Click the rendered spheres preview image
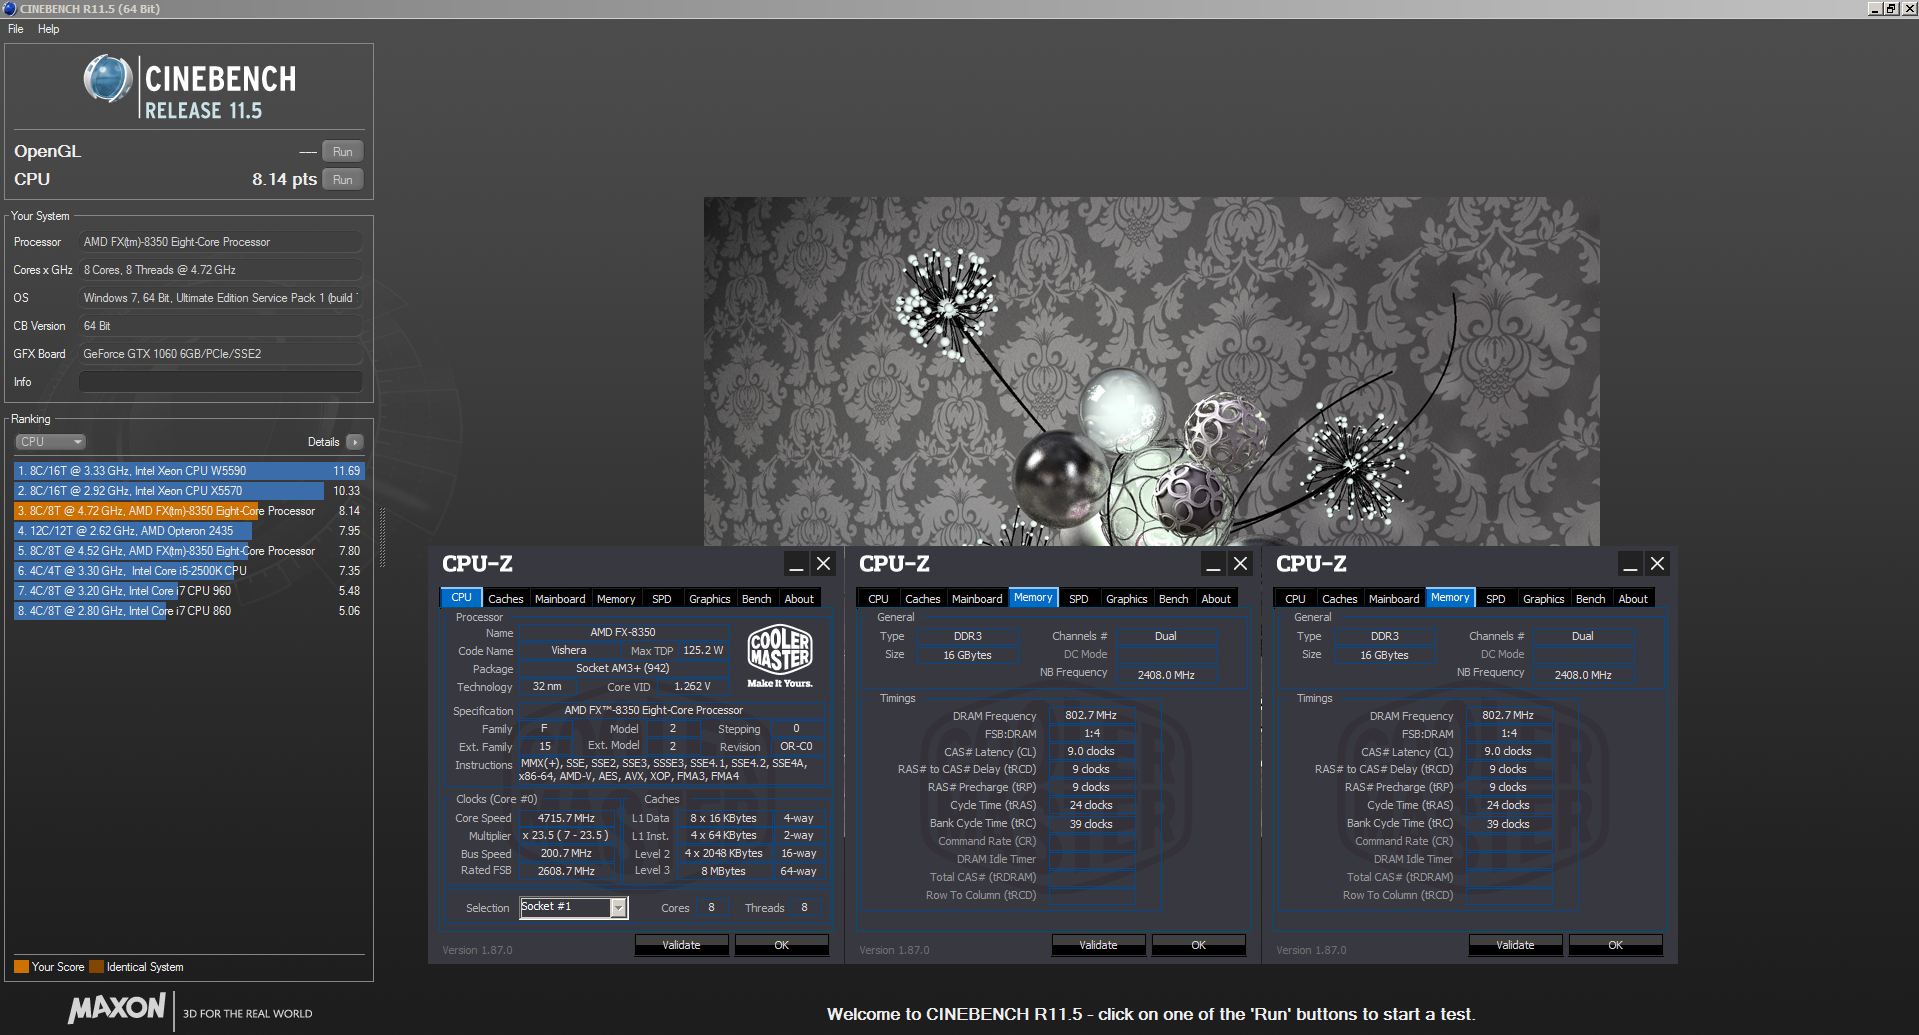This screenshot has width=1919, height=1035. tap(1151, 371)
